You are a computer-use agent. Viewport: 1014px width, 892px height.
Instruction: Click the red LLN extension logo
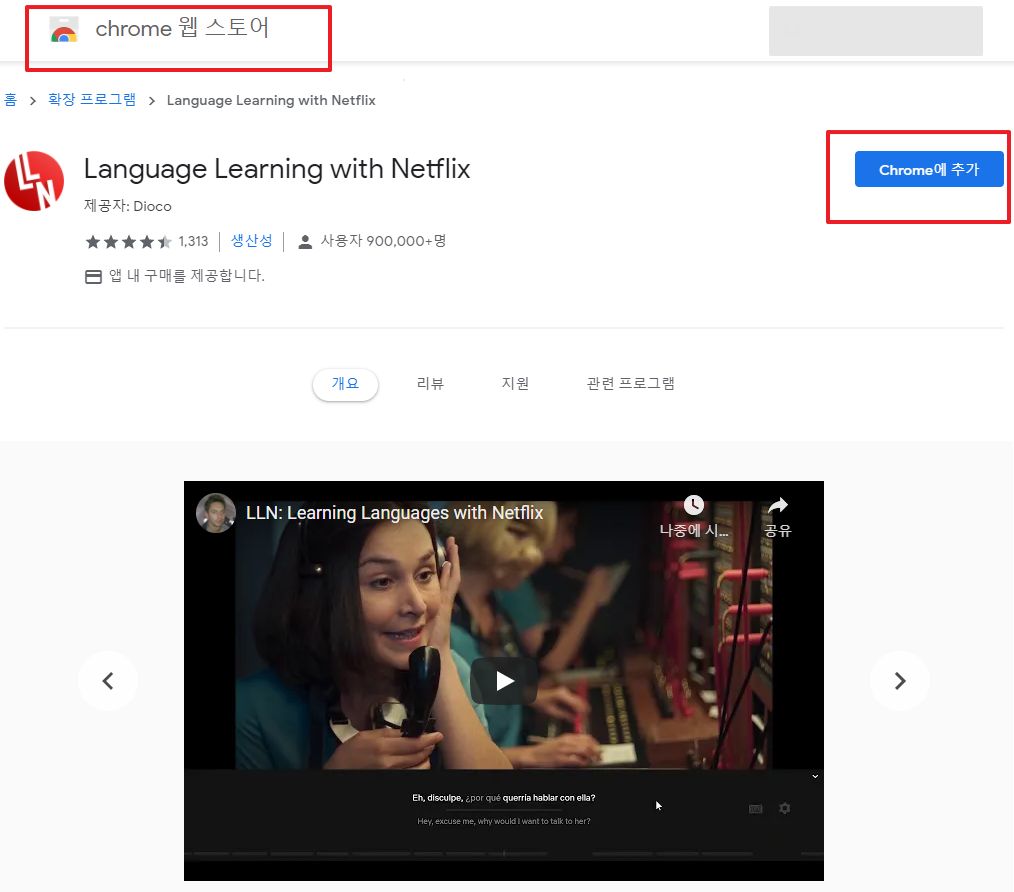[x=34, y=181]
